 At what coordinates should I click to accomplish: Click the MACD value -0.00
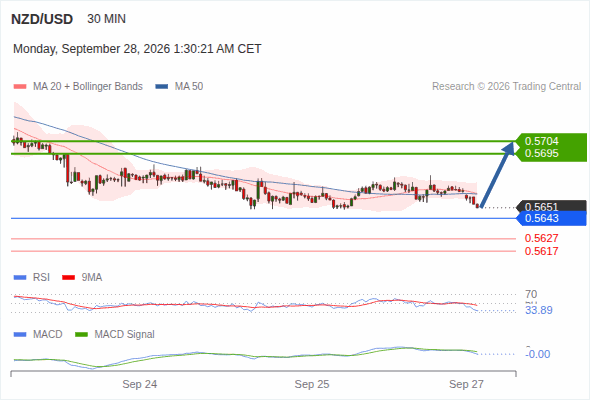tap(538, 354)
